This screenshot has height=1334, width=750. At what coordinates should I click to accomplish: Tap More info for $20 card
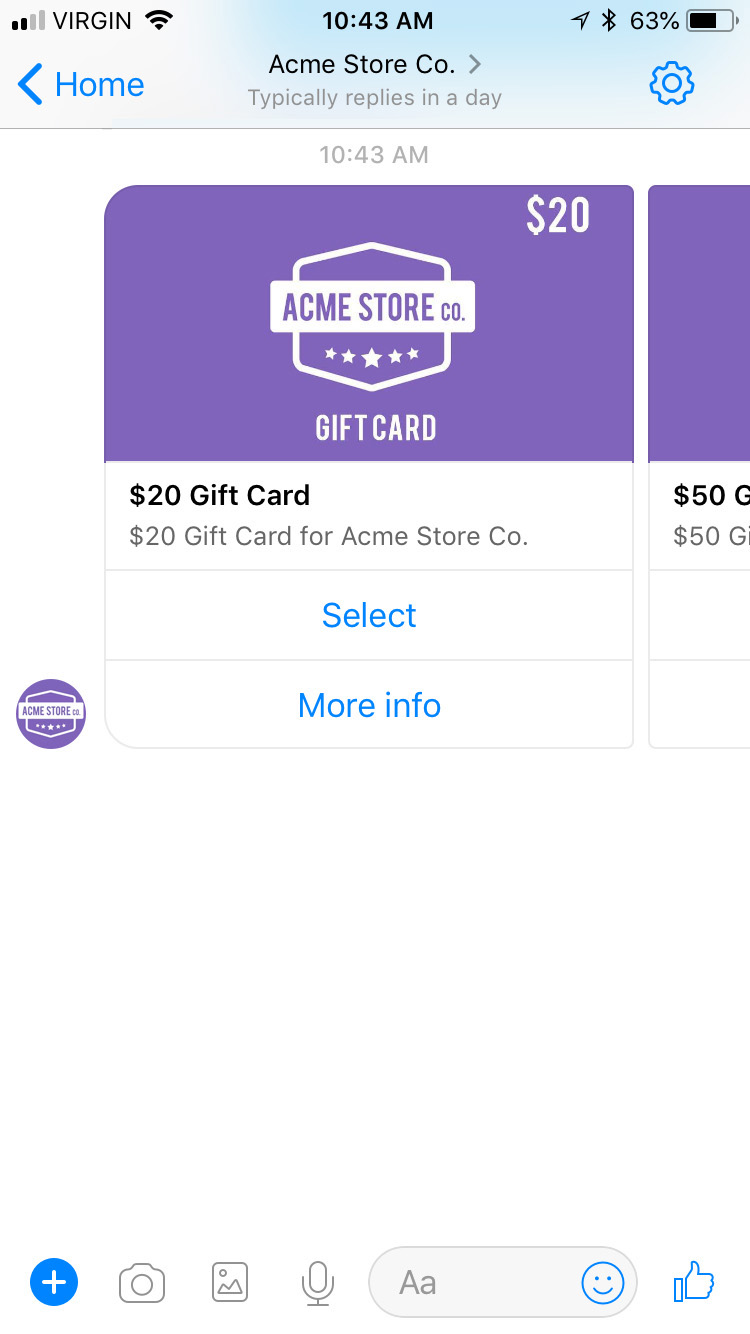point(369,705)
